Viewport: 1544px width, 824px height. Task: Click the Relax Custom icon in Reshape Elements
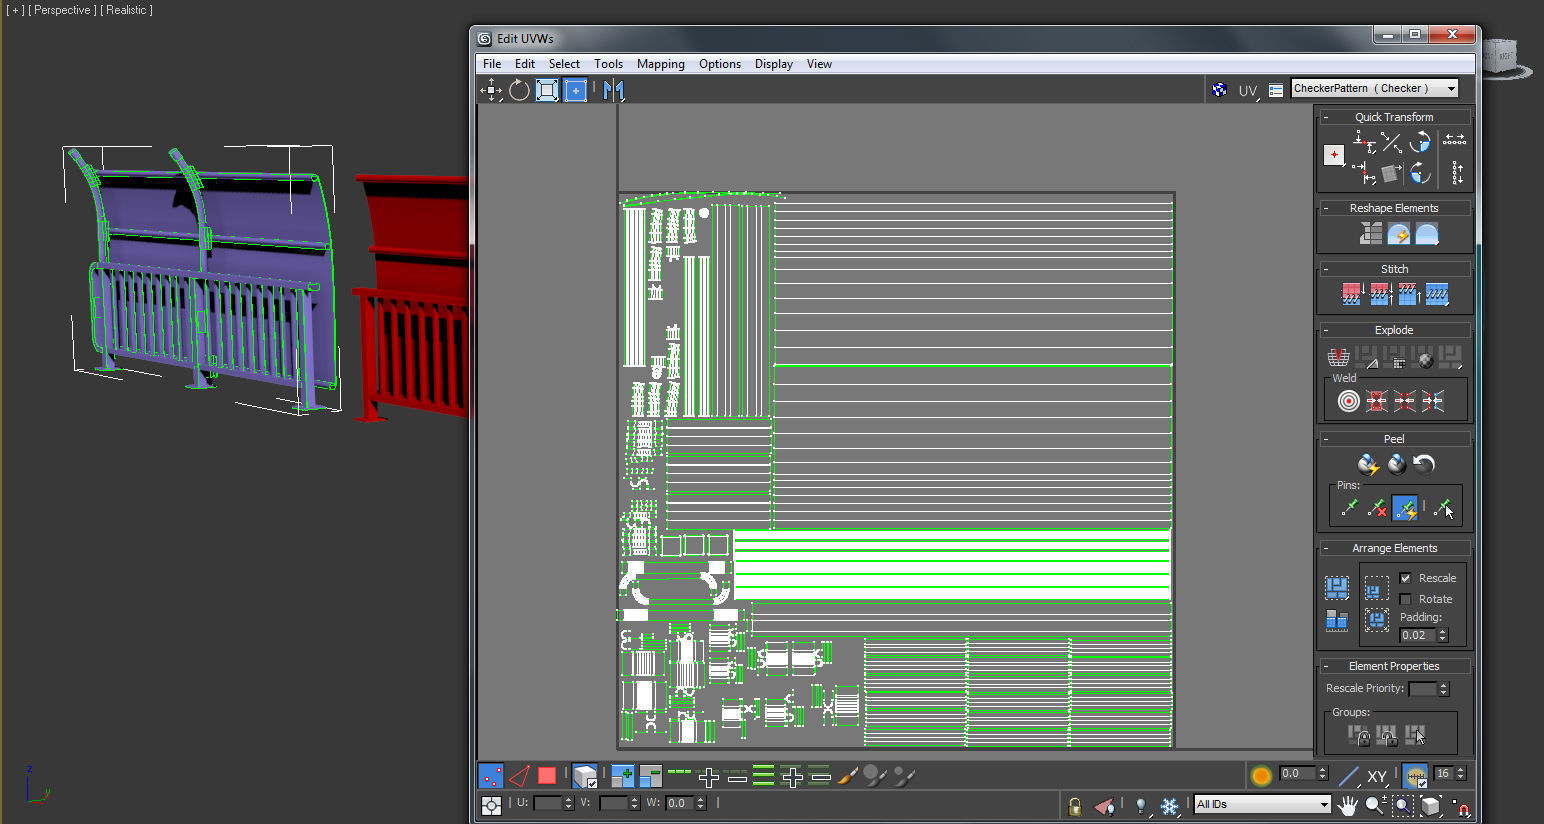1427,234
